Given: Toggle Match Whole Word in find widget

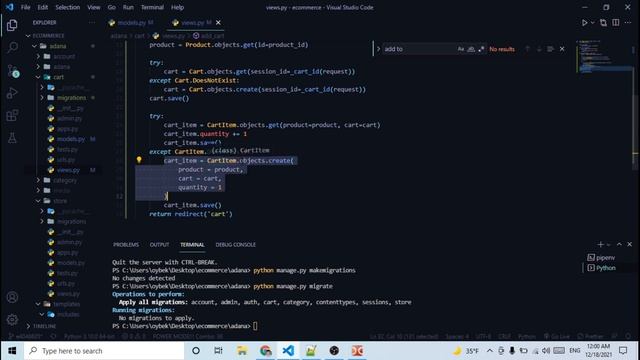Looking at the screenshot, I should (471, 49).
